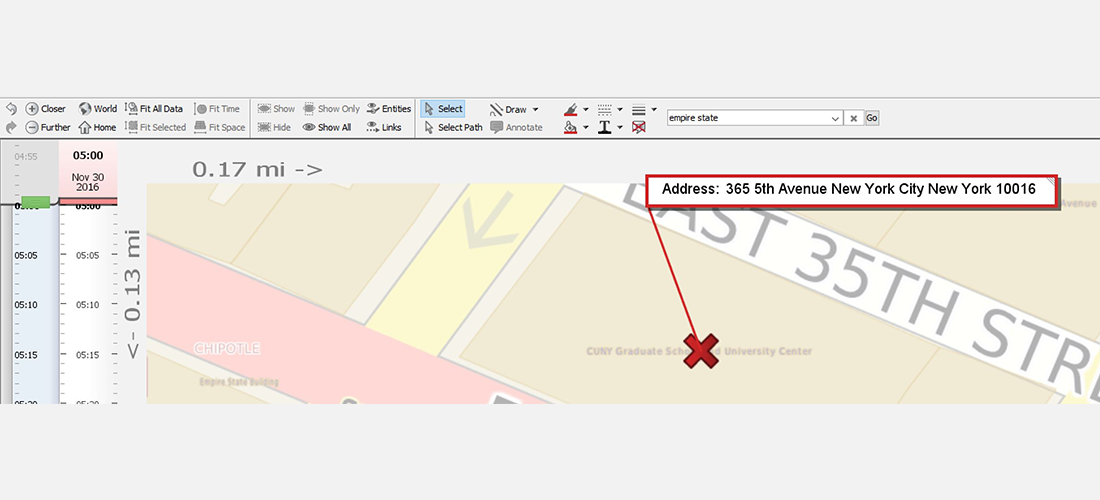Click the line thickness icon

[638, 110]
